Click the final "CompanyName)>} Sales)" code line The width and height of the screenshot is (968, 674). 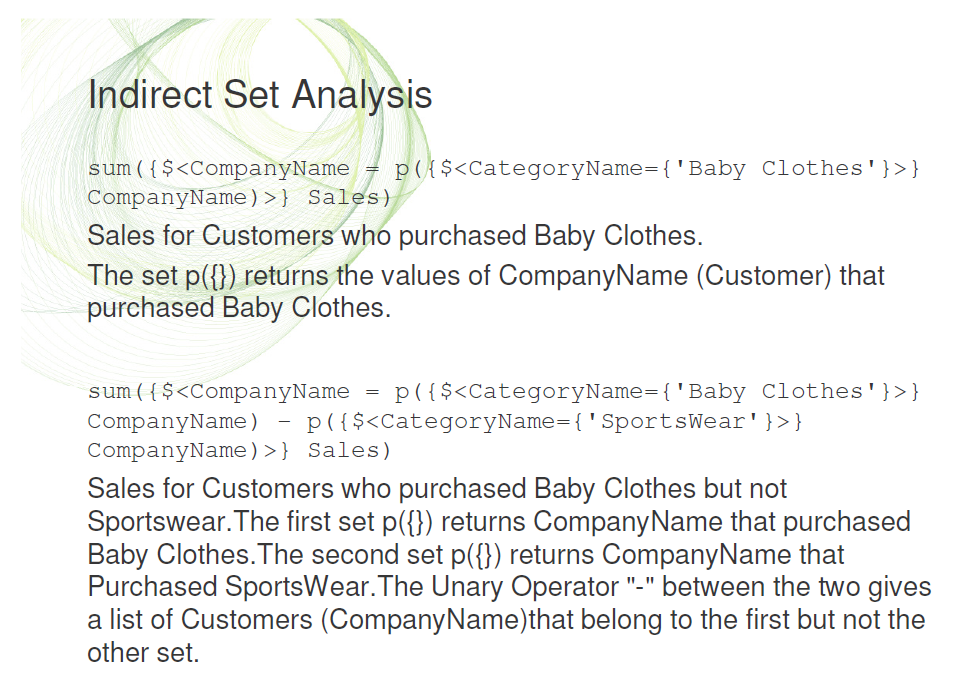pyautogui.click(x=239, y=450)
